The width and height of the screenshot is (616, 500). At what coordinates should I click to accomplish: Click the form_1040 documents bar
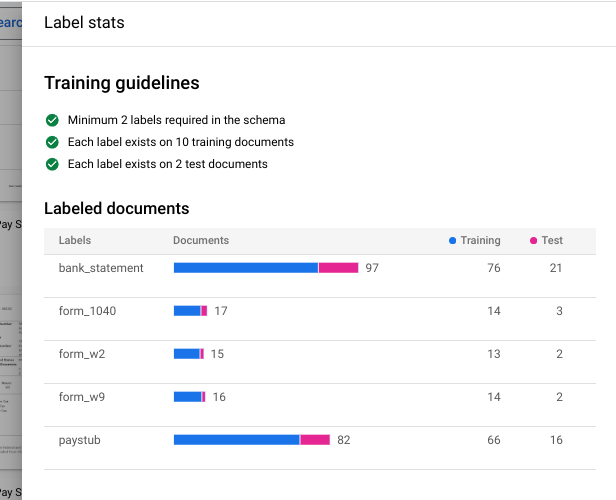(188, 311)
